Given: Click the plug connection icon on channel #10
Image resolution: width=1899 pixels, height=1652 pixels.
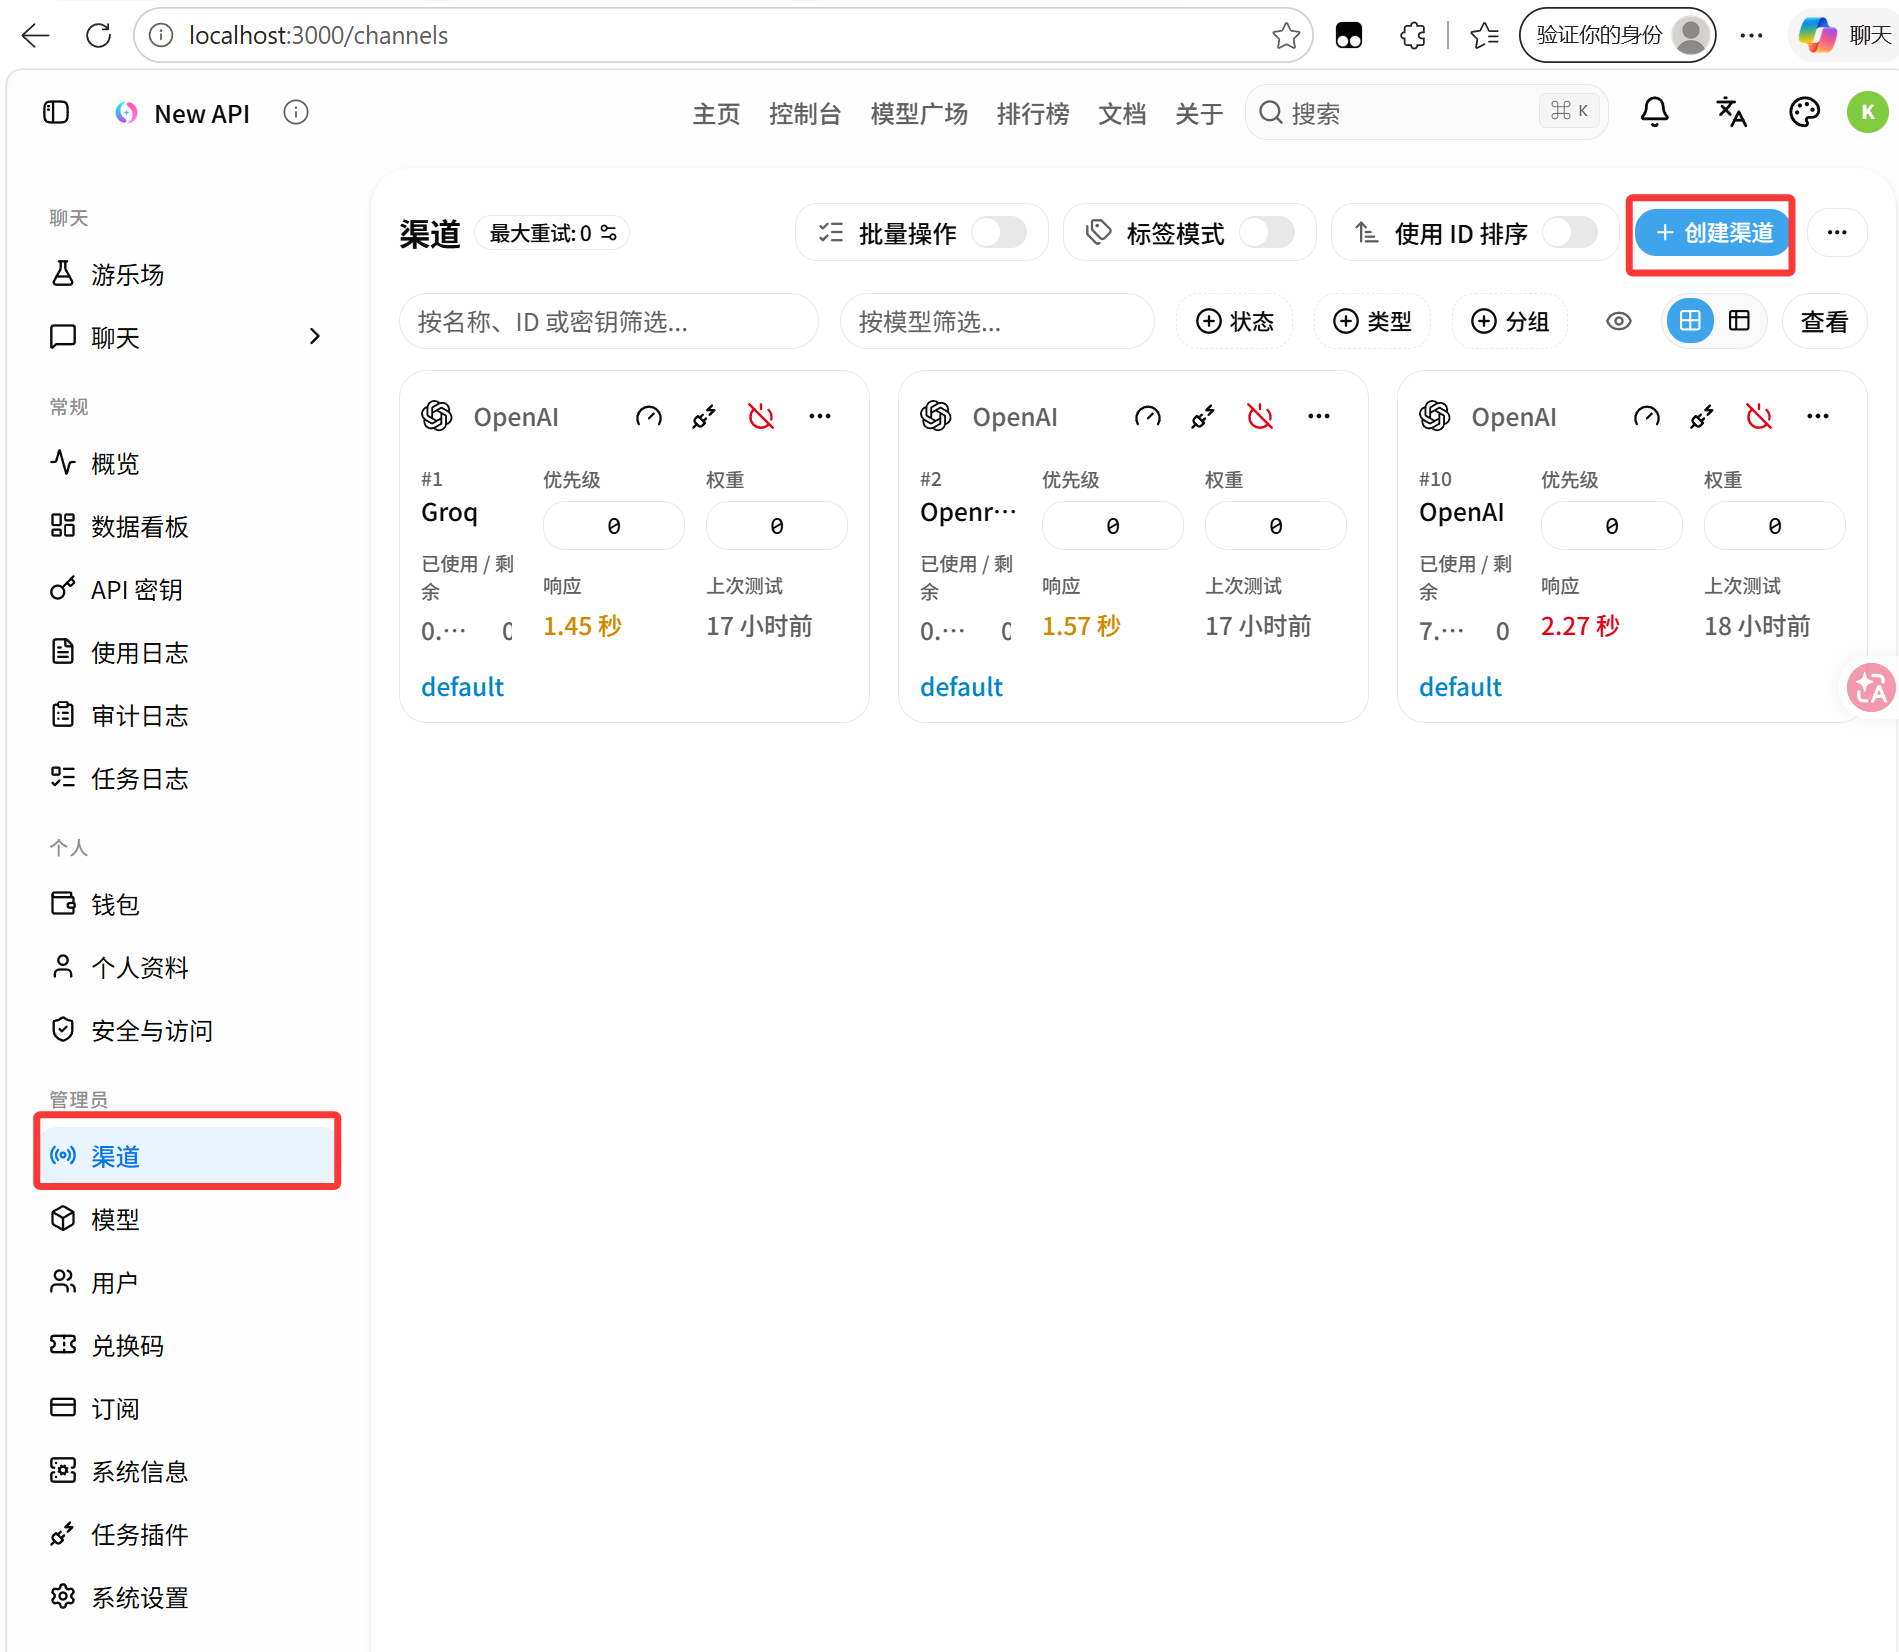Looking at the screenshot, I should (x=1701, y=416).
